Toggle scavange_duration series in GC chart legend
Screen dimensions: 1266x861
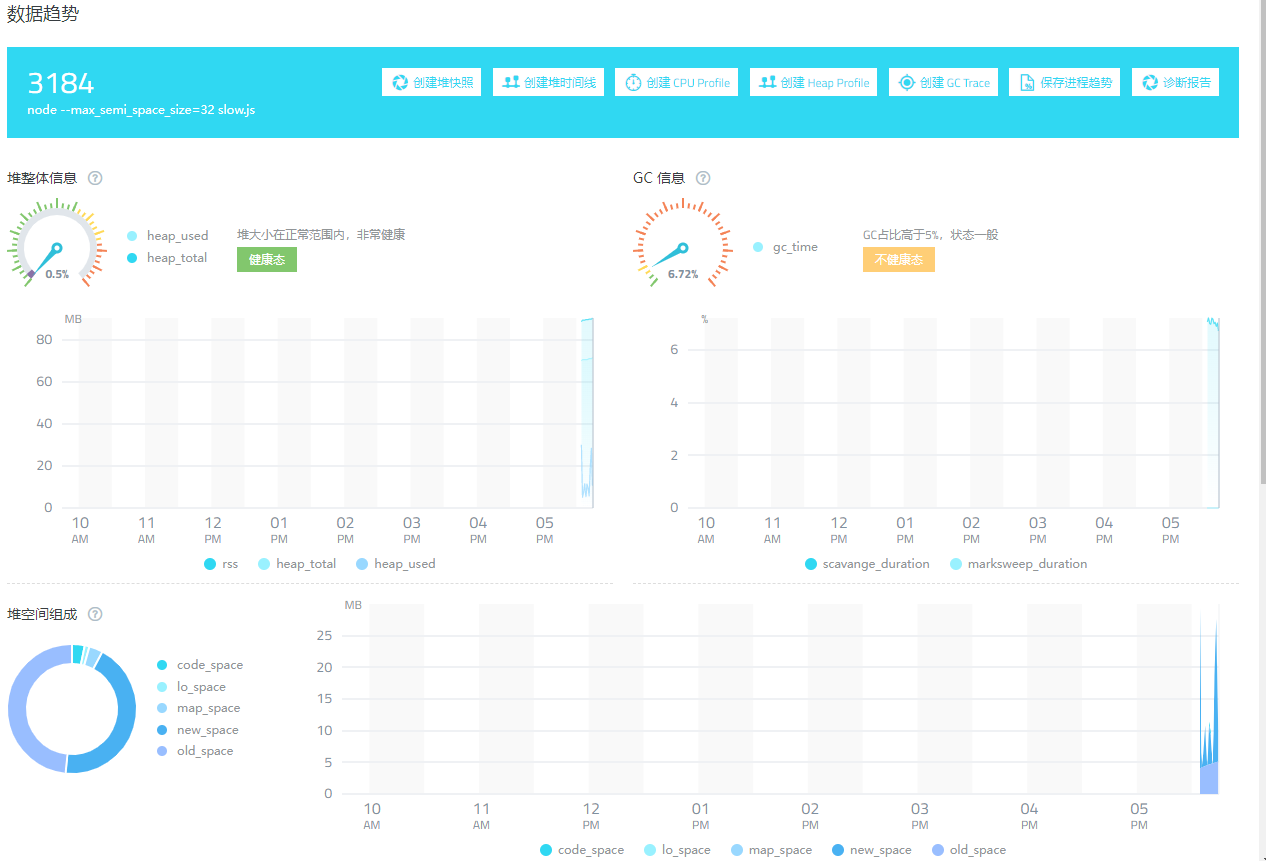click(867, 564)
